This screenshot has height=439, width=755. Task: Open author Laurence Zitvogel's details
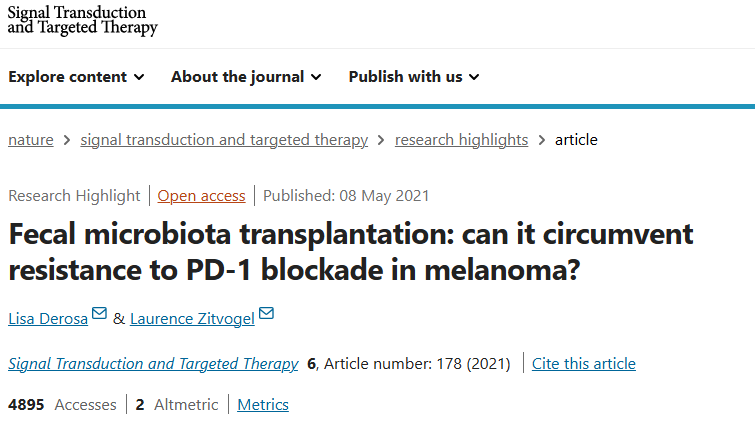pos(192,318)
